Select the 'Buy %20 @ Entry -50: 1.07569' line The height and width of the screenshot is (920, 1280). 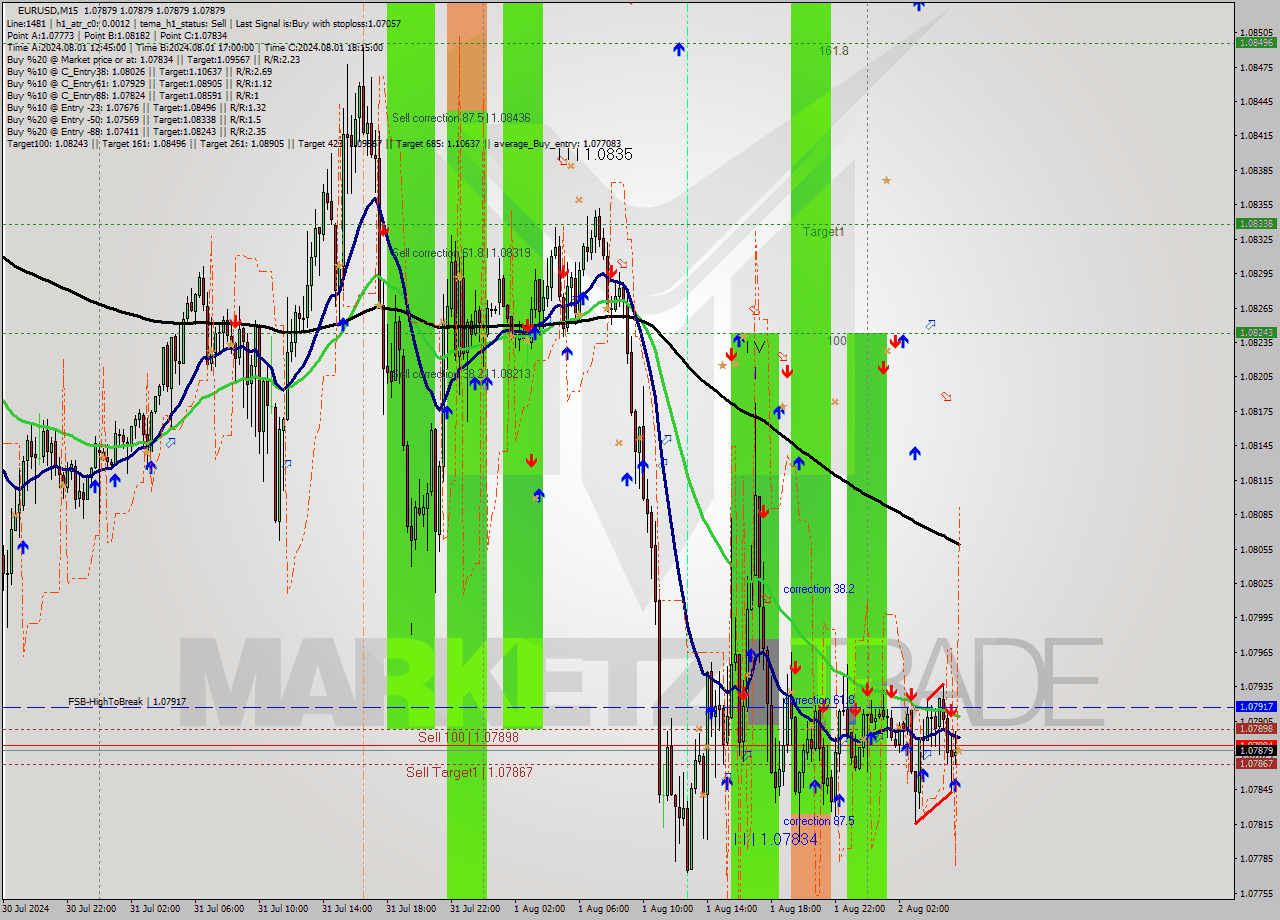click(x=133, y=119)
